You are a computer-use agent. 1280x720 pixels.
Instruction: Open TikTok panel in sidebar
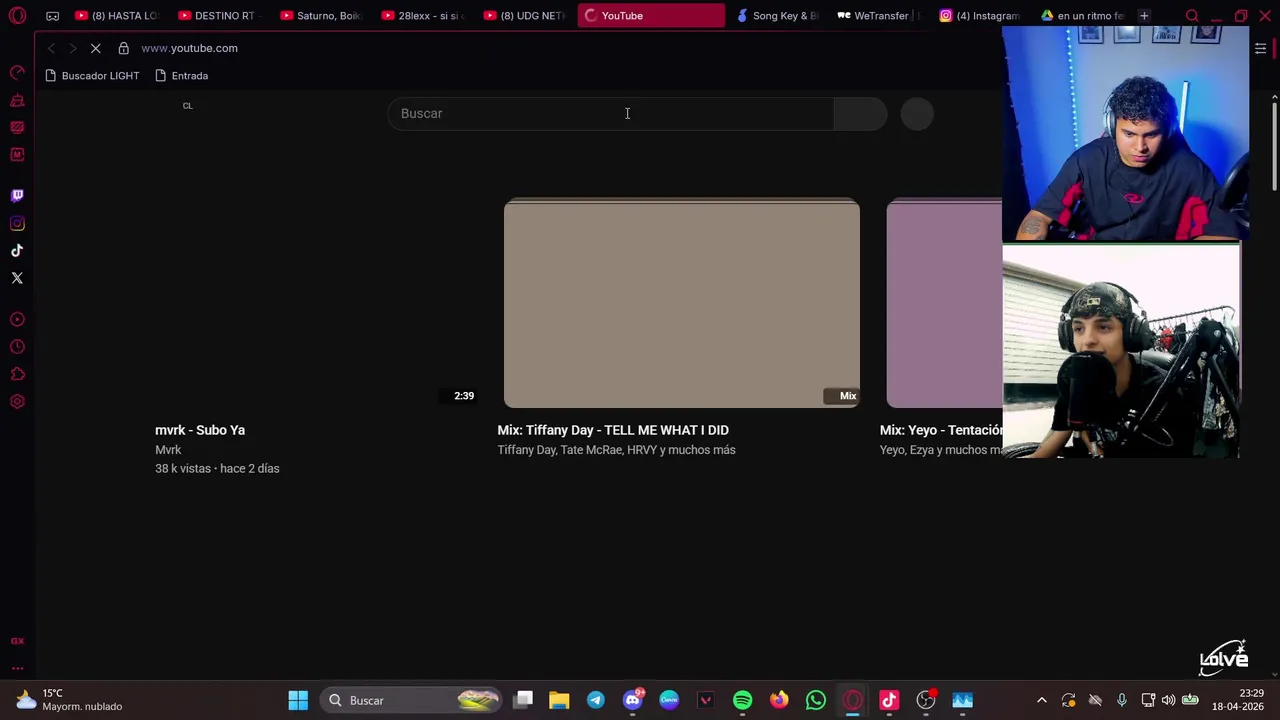point(17,250)
